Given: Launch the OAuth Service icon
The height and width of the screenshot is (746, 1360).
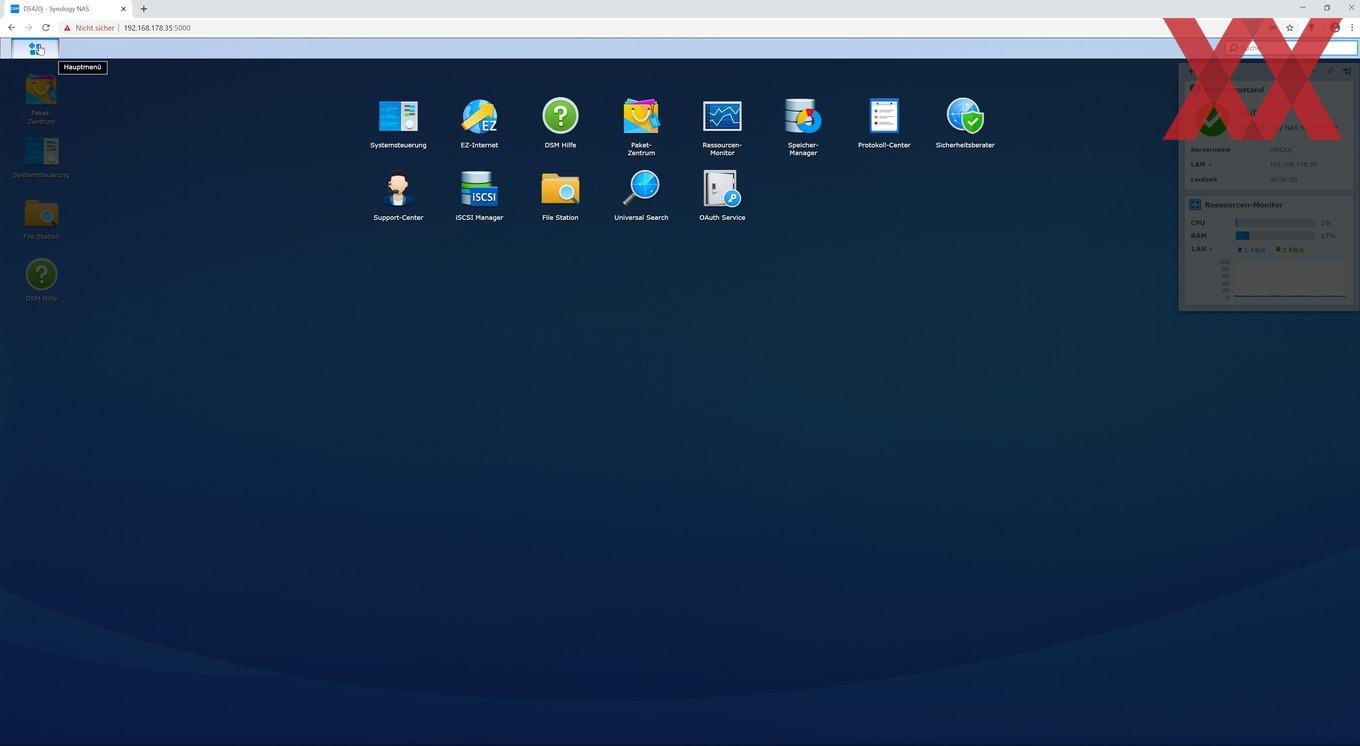Looking at the screenshot, I should click(x=722, y=195).
